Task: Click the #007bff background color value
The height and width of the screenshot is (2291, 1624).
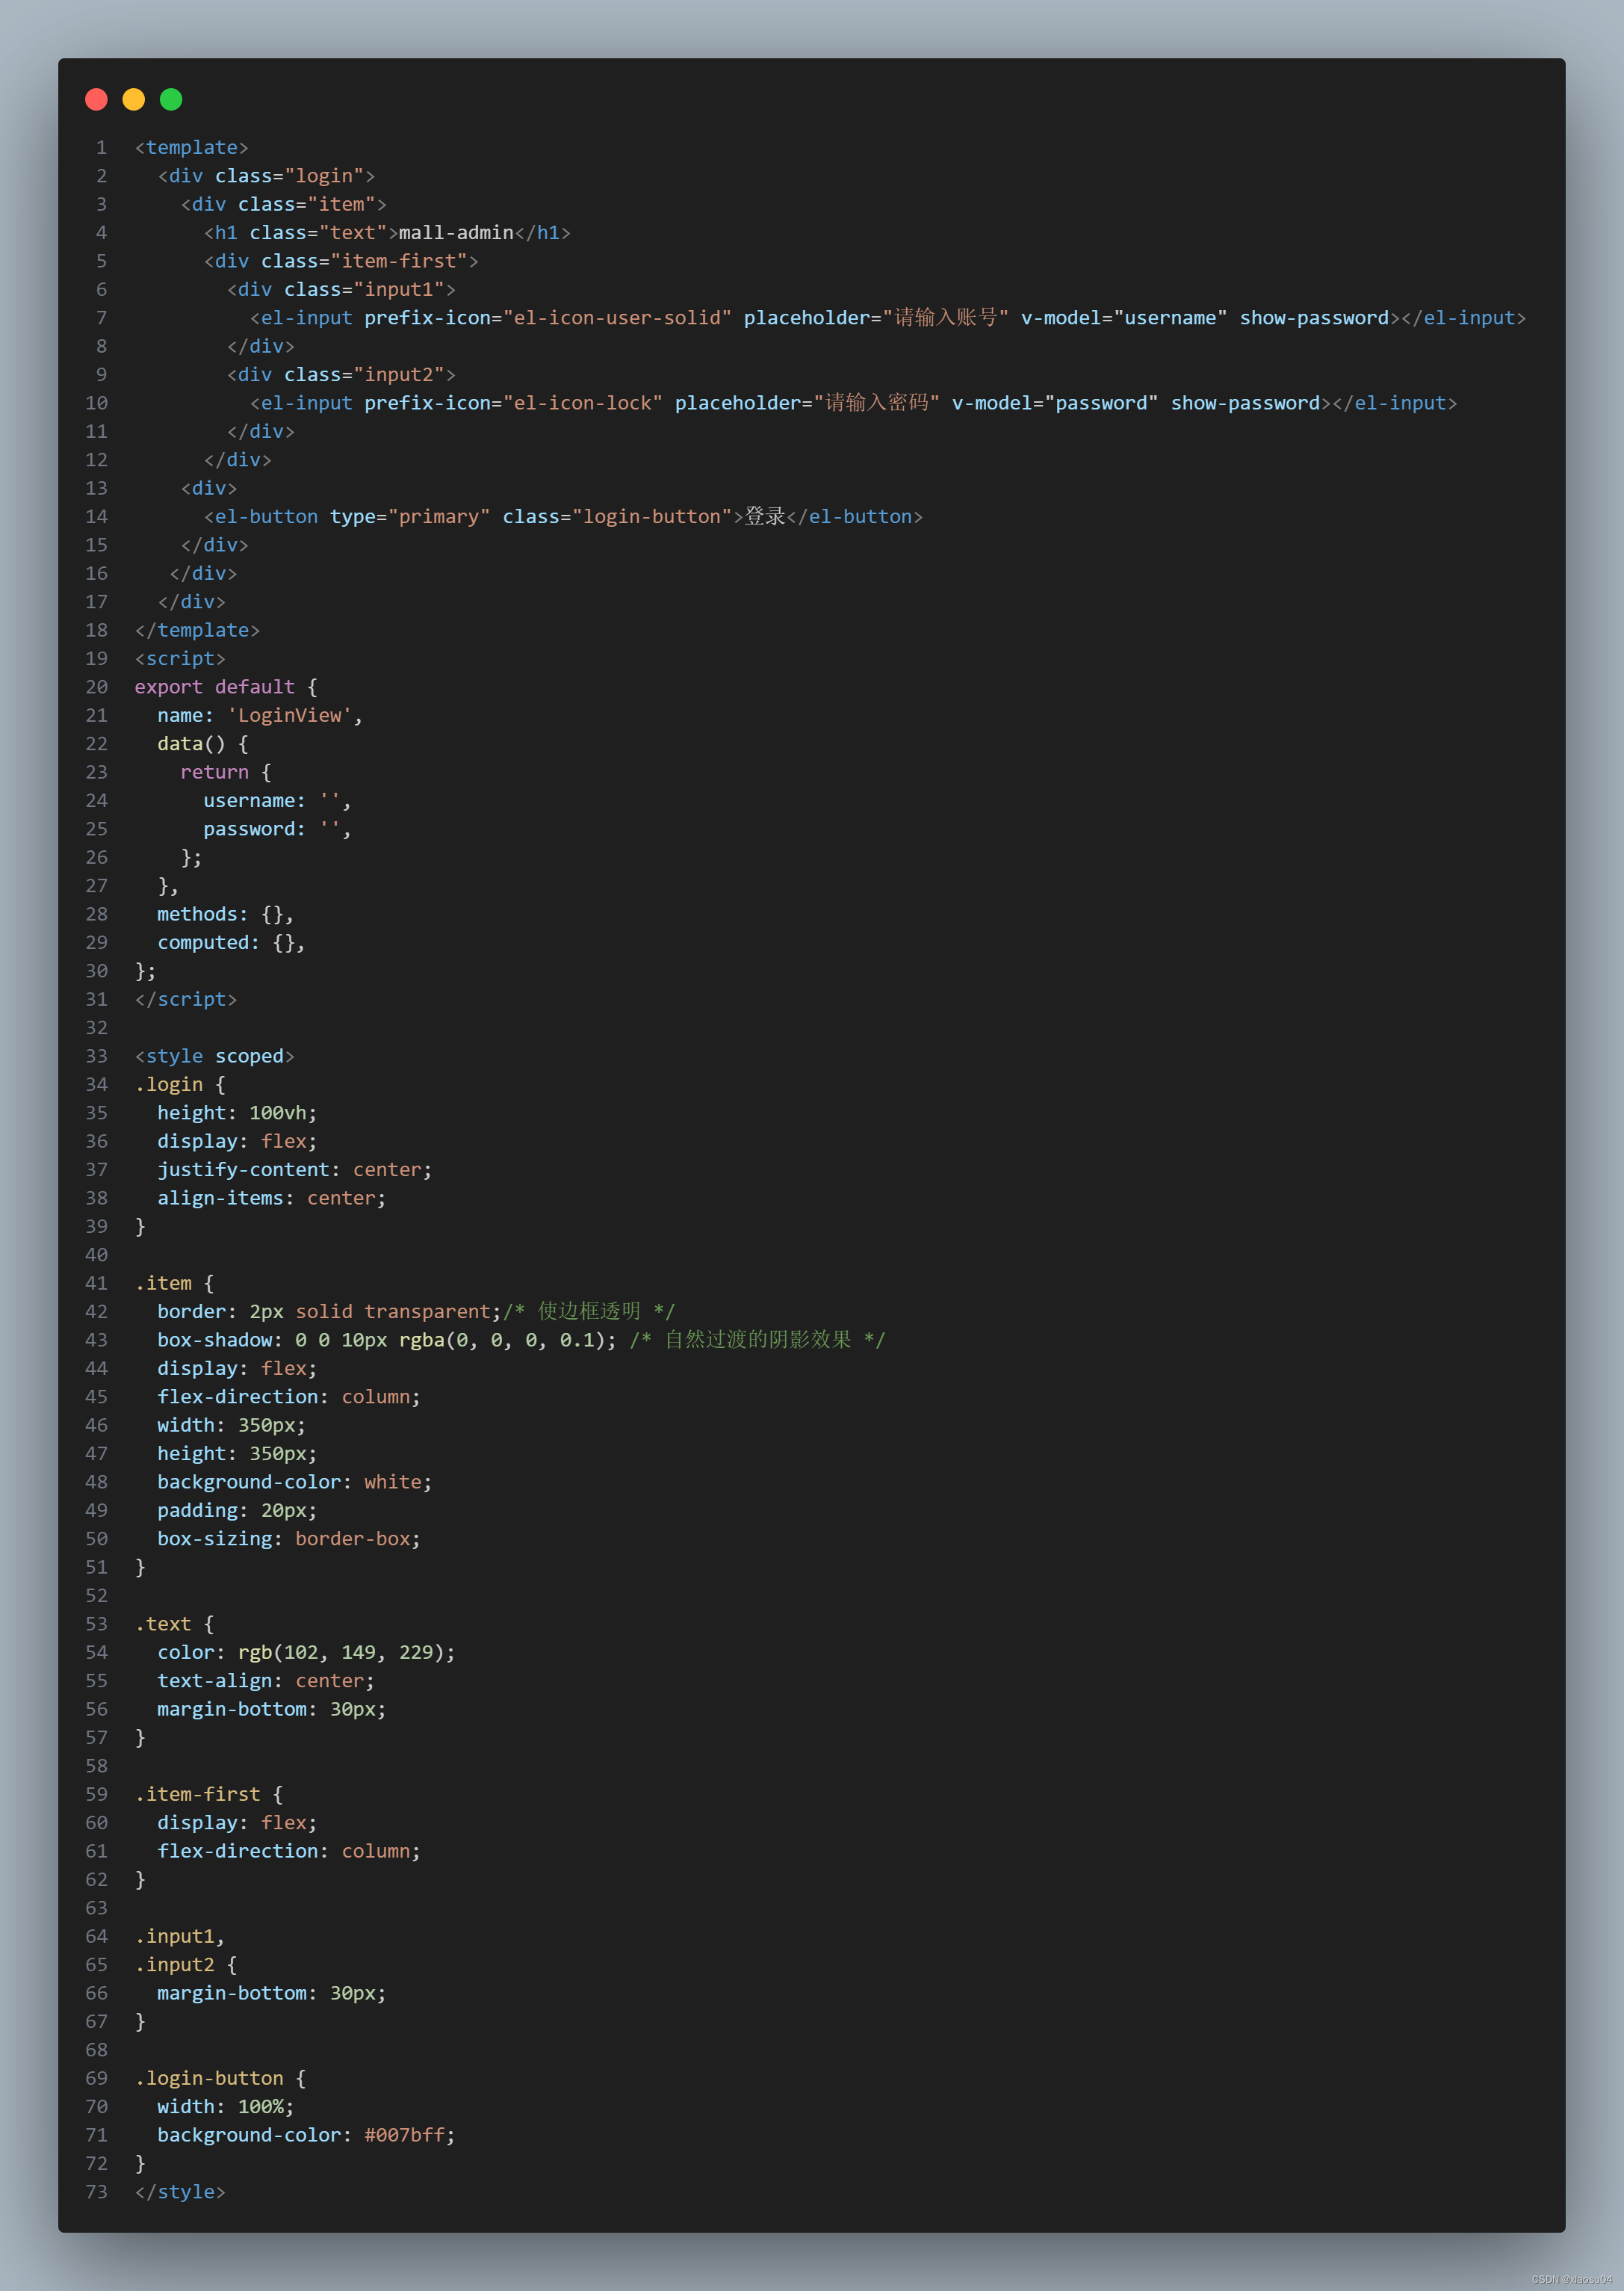Action: 404,2135
